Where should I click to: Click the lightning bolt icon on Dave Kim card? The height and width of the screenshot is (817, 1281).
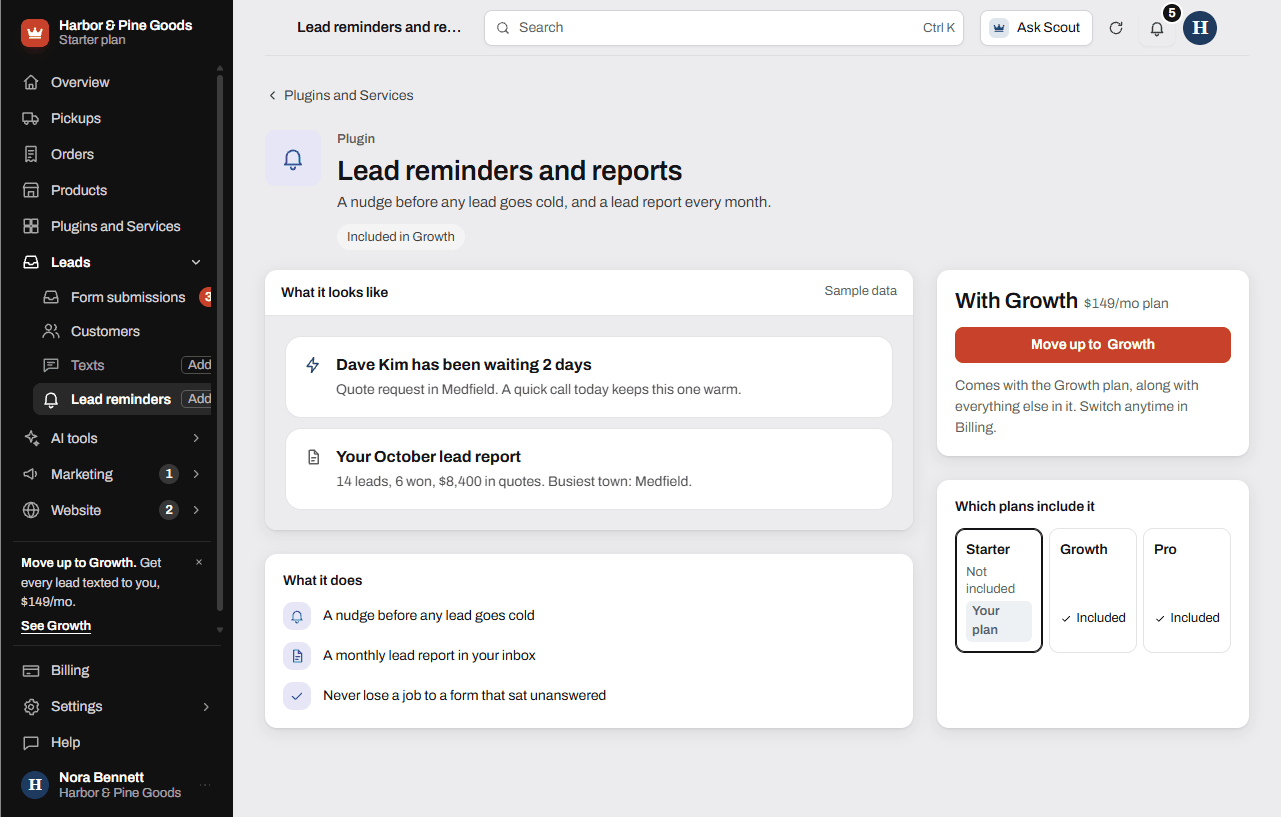coord(313,365)
